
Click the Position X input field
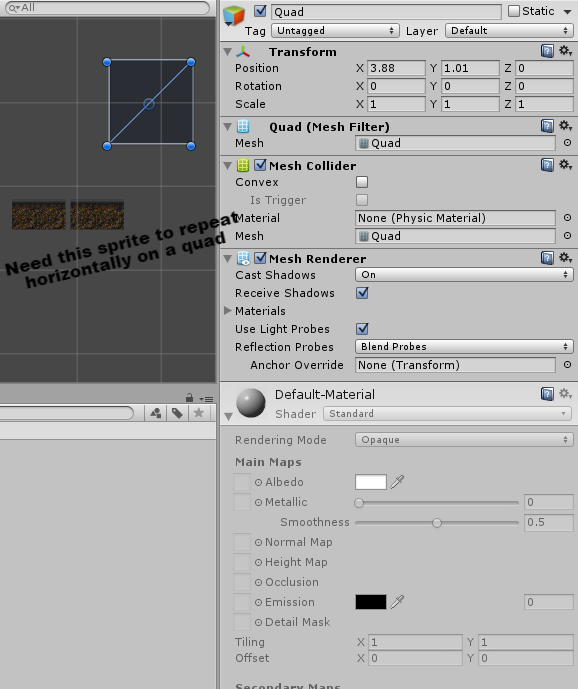[396, 68]
